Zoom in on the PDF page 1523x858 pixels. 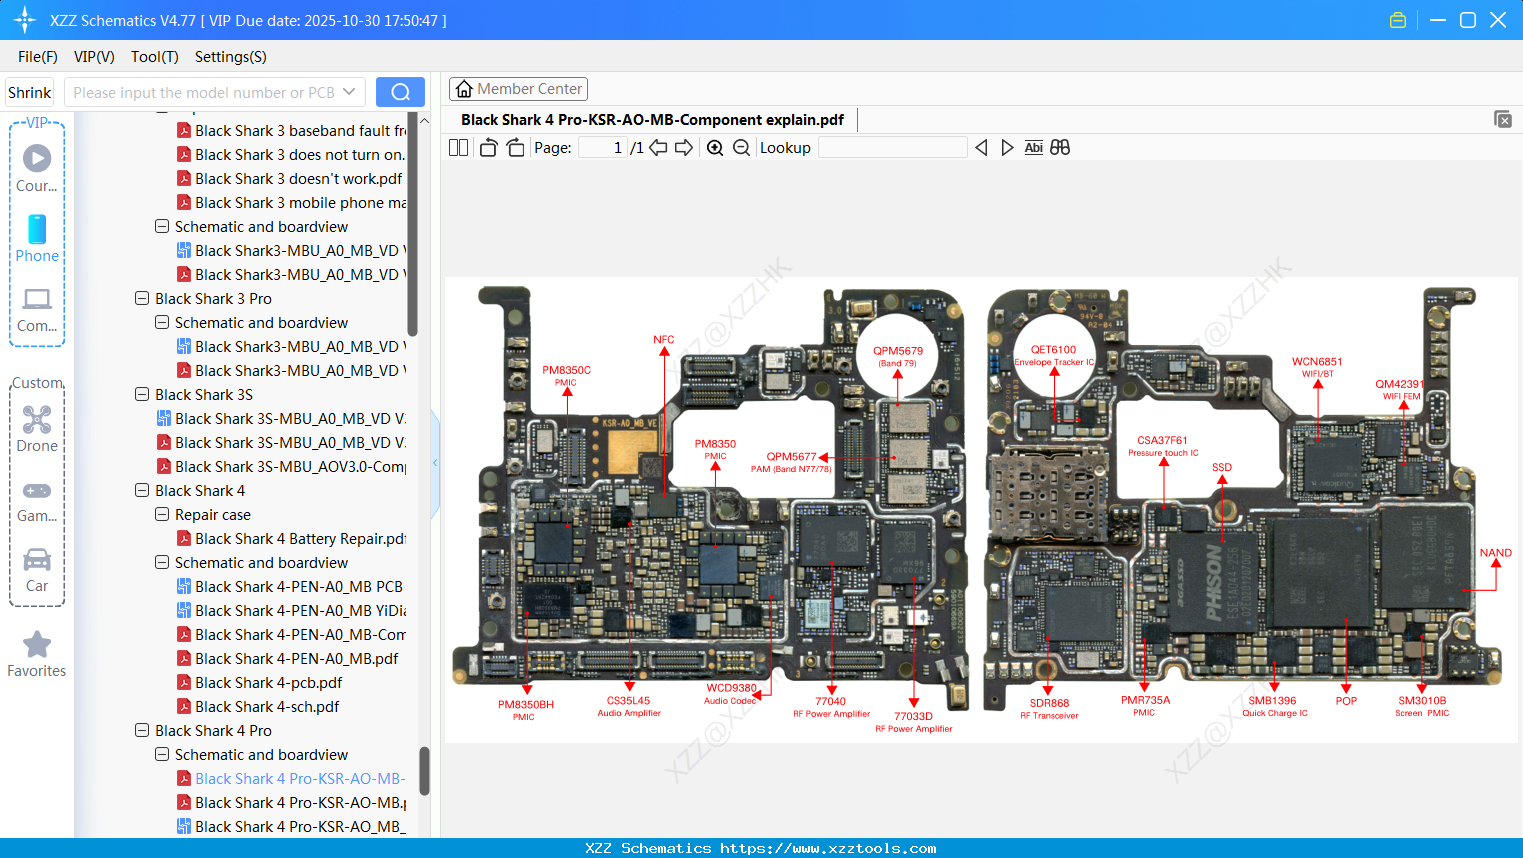click(715, 147)
